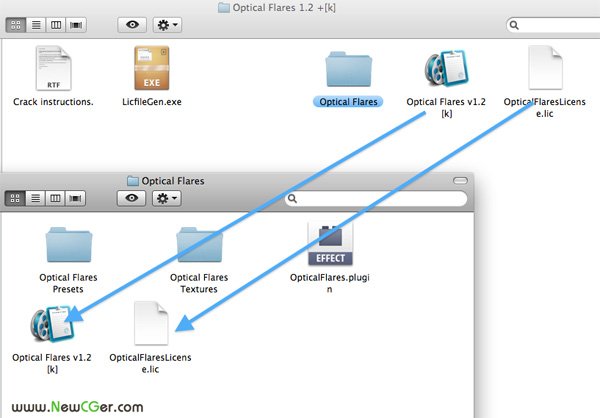Switch back window to list view
The width and height of the screenshot is (600, 418).
[x=36, y=25]
